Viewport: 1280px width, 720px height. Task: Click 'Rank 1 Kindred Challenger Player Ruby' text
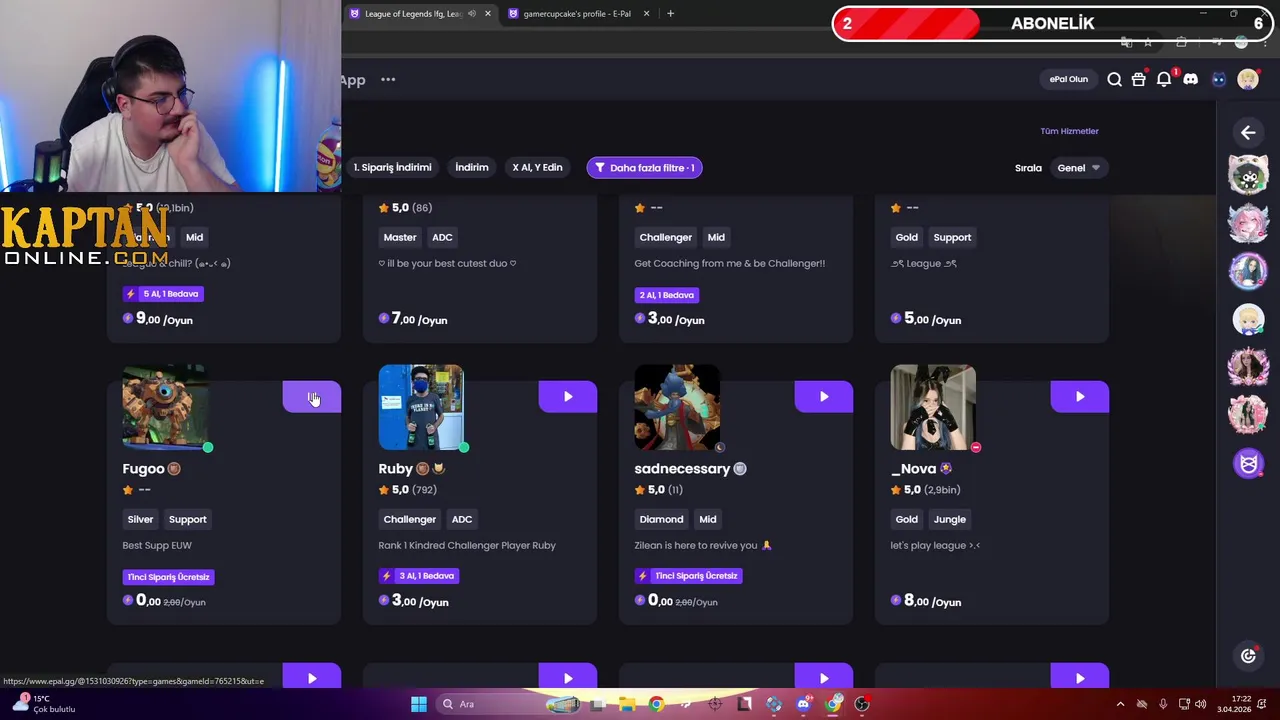point(467,545)
